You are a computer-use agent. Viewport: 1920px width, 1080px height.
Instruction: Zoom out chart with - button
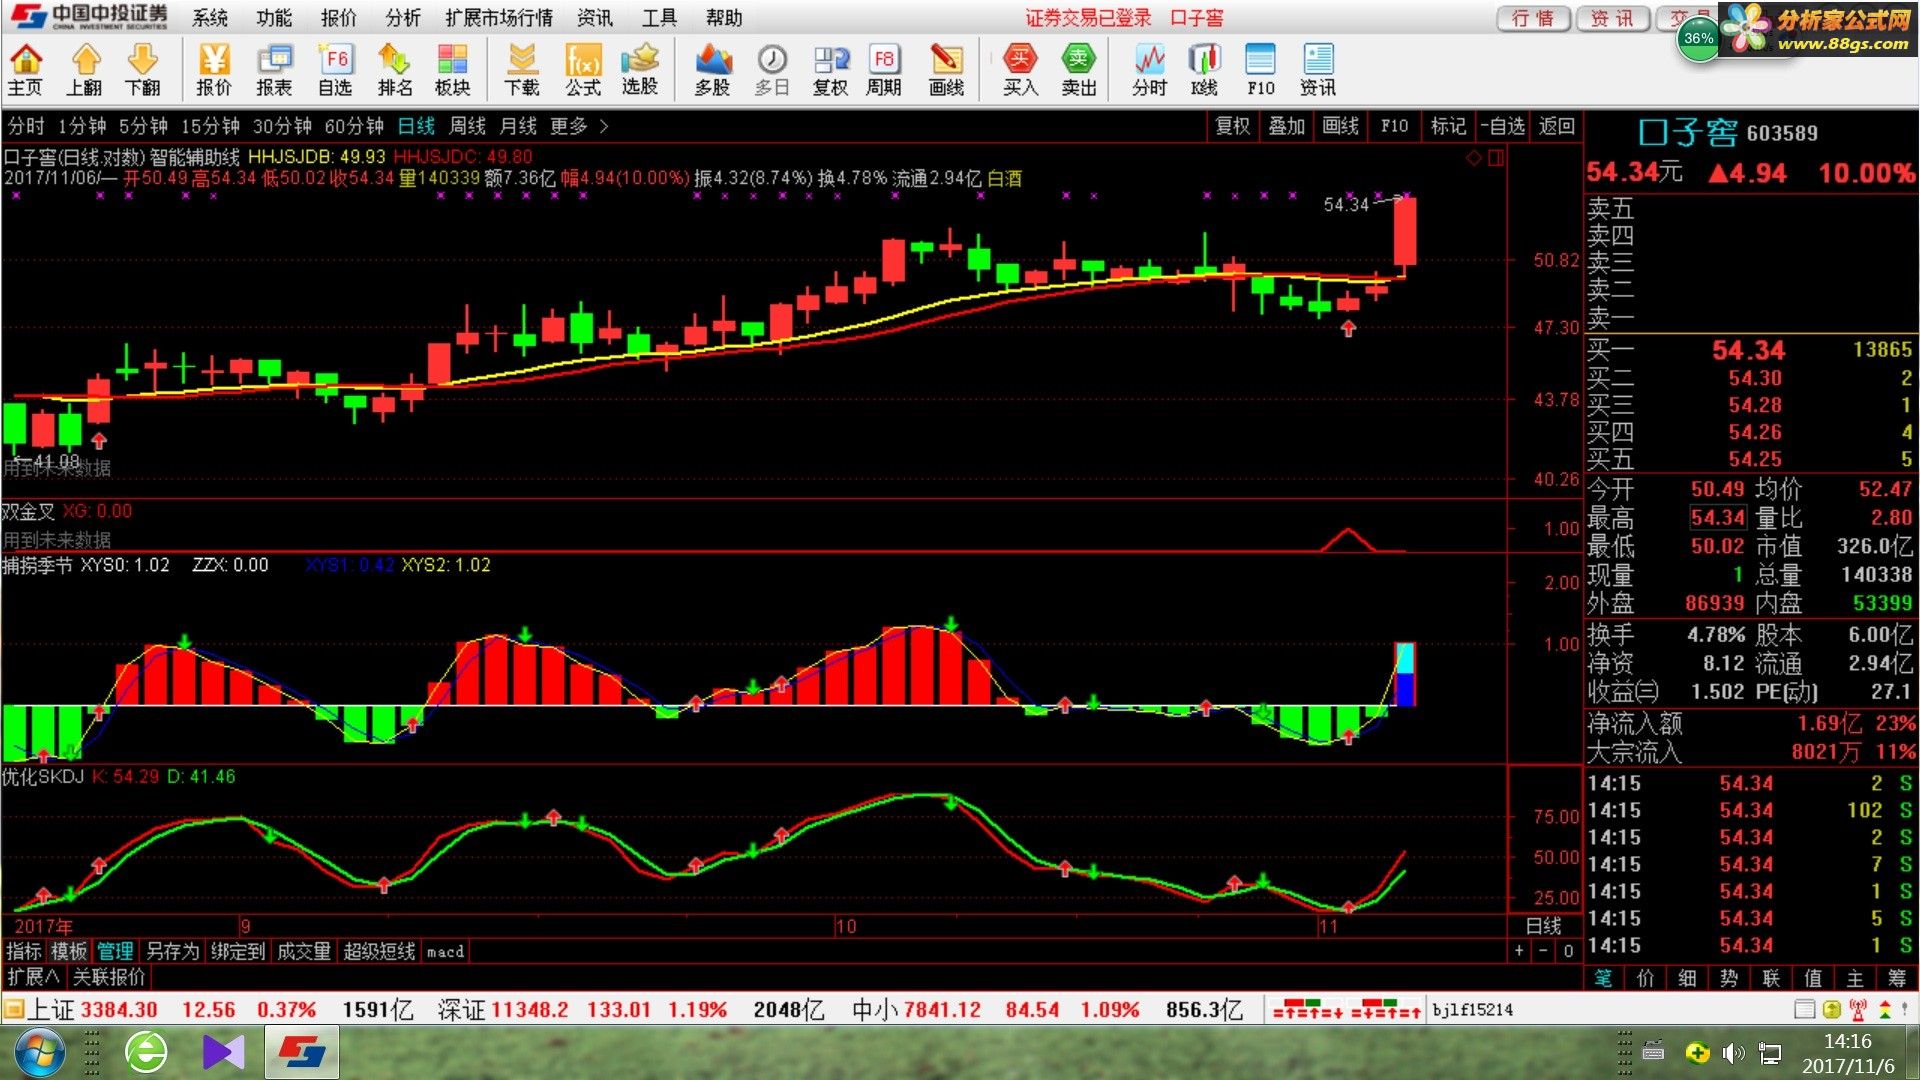(1543, 951)
